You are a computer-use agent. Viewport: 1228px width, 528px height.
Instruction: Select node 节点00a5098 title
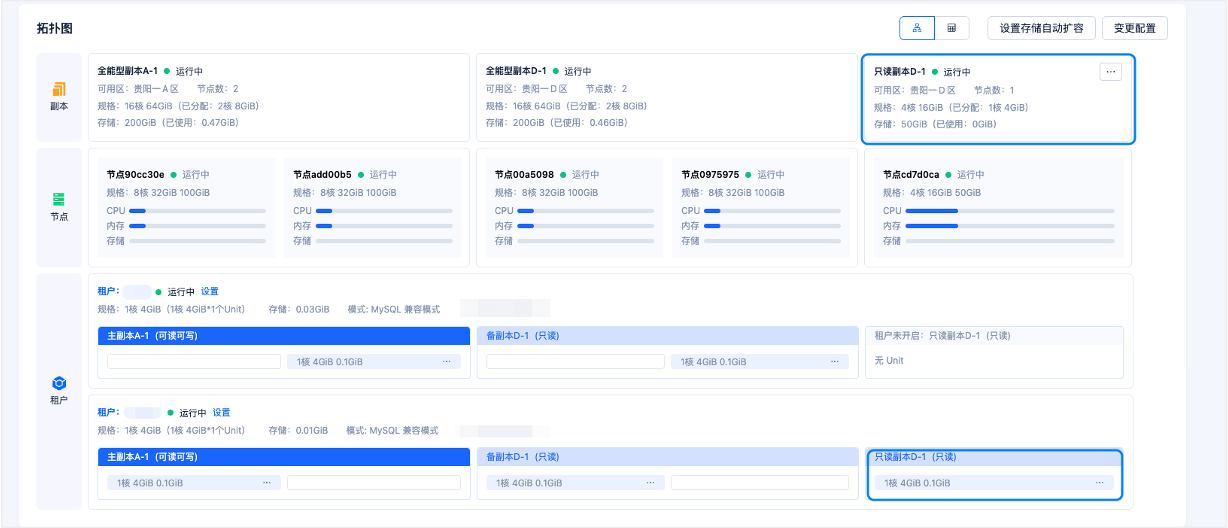coord(524,174)
